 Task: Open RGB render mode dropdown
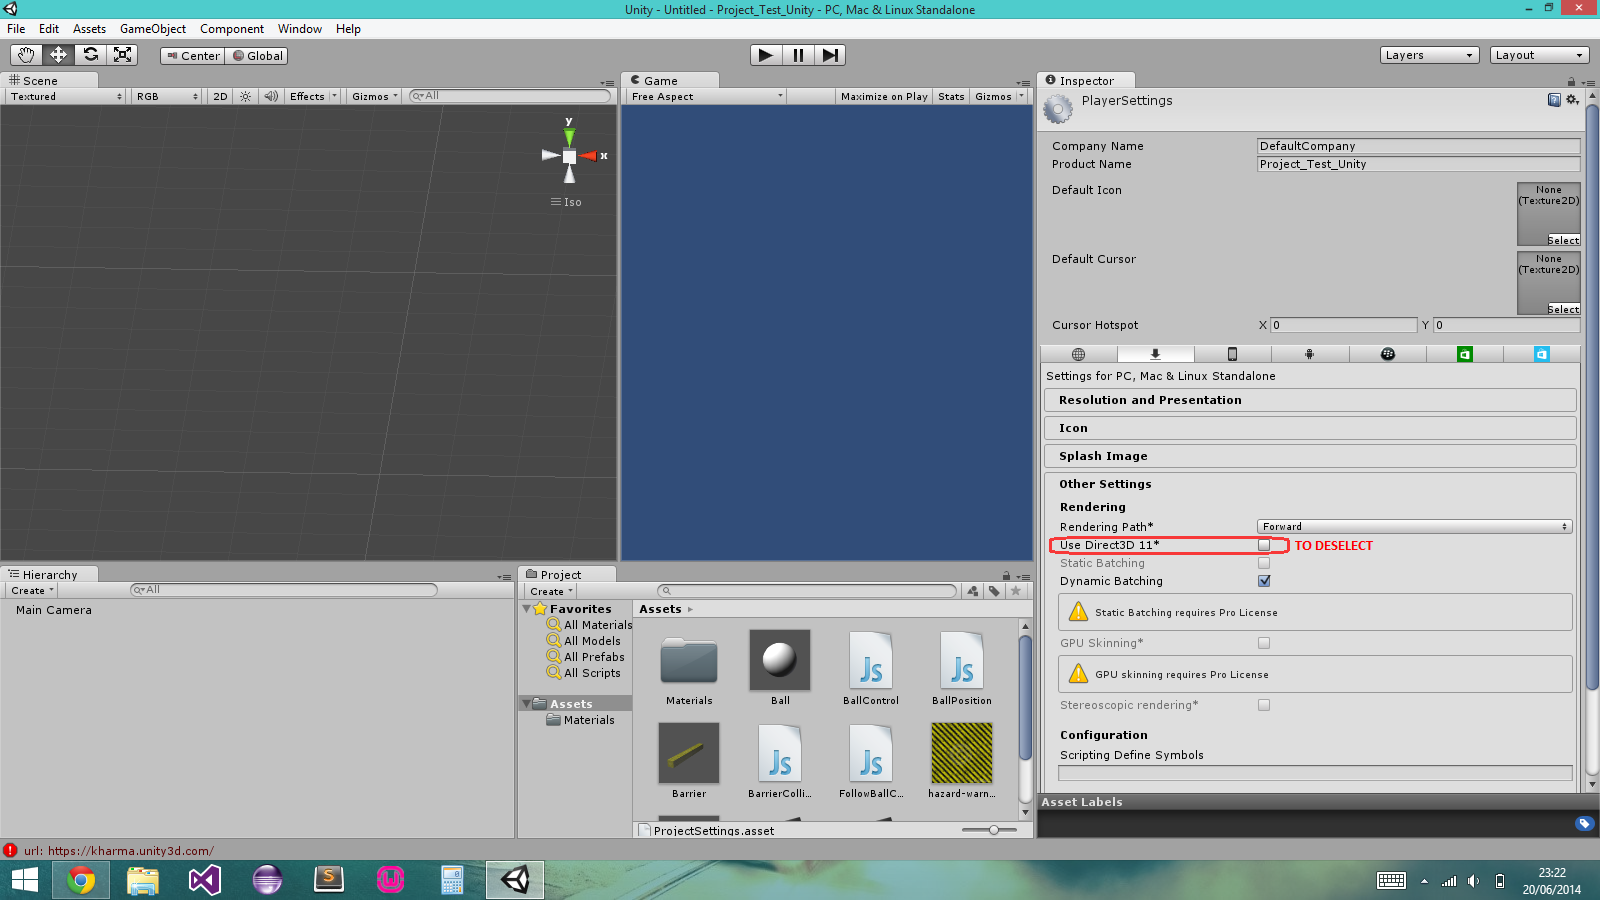[168, 96]
